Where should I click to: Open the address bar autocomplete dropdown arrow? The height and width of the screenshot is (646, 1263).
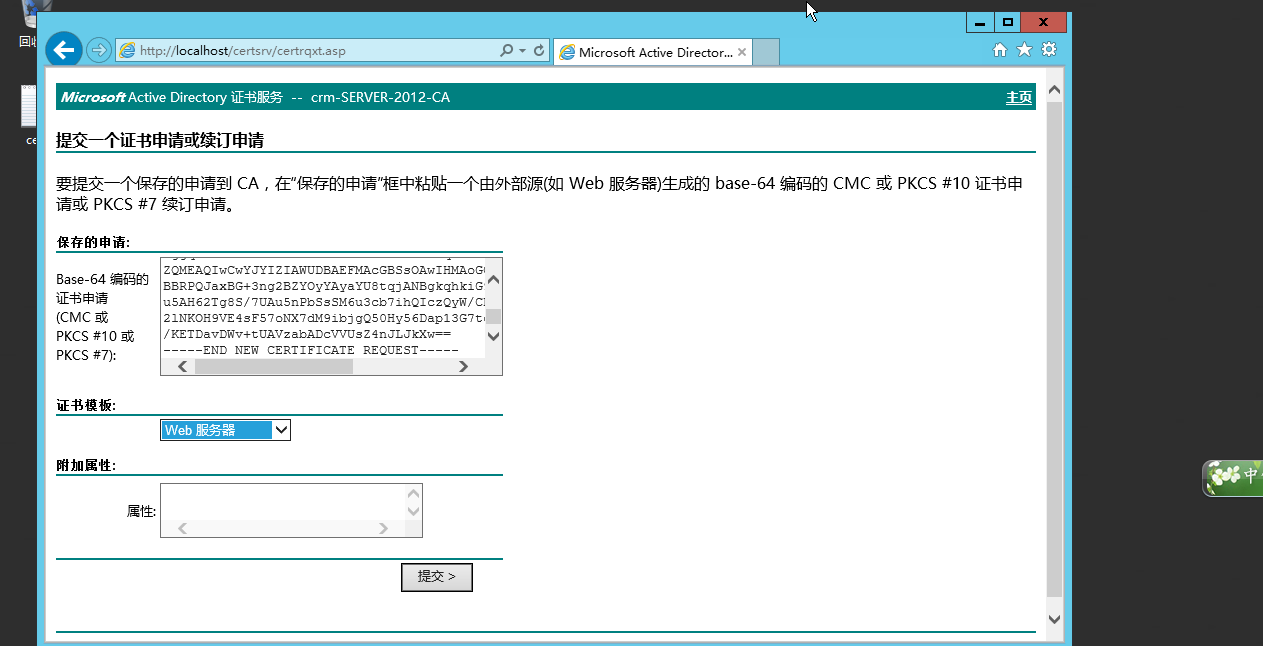523,50
